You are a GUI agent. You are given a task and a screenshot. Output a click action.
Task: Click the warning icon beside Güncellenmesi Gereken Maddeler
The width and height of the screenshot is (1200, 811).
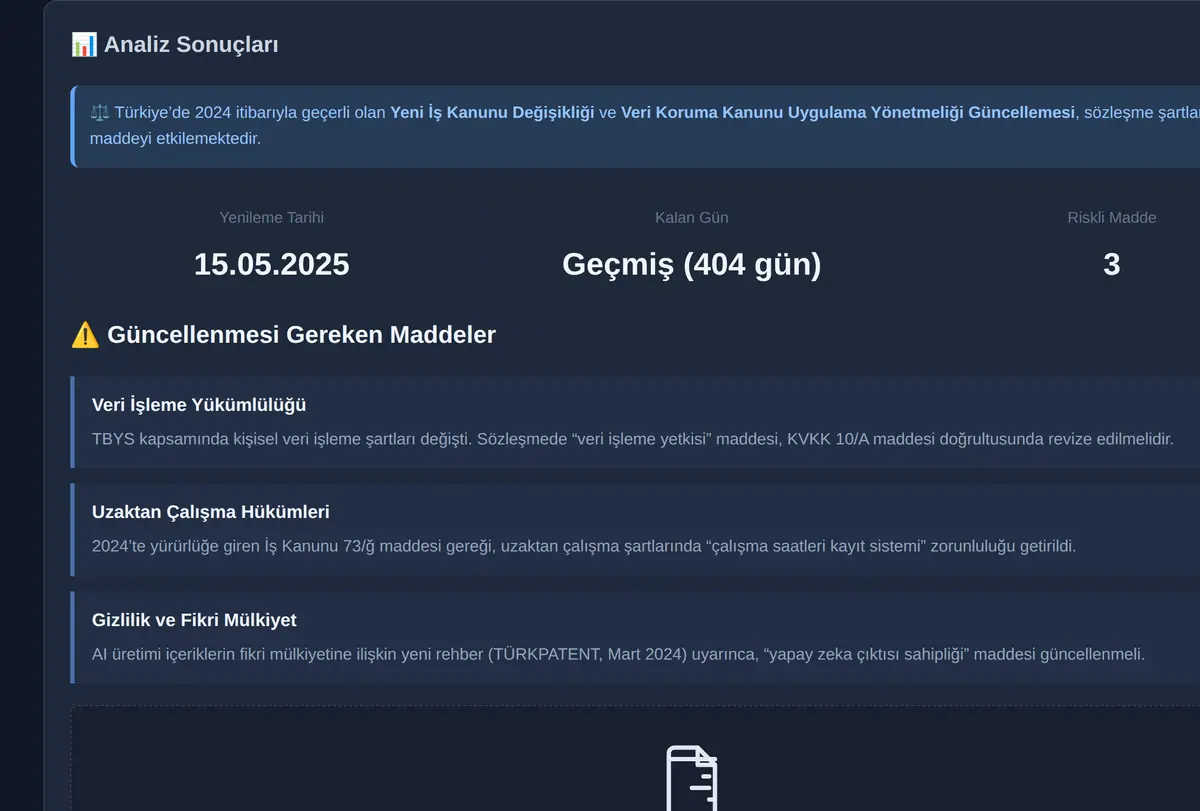(85, 335)
